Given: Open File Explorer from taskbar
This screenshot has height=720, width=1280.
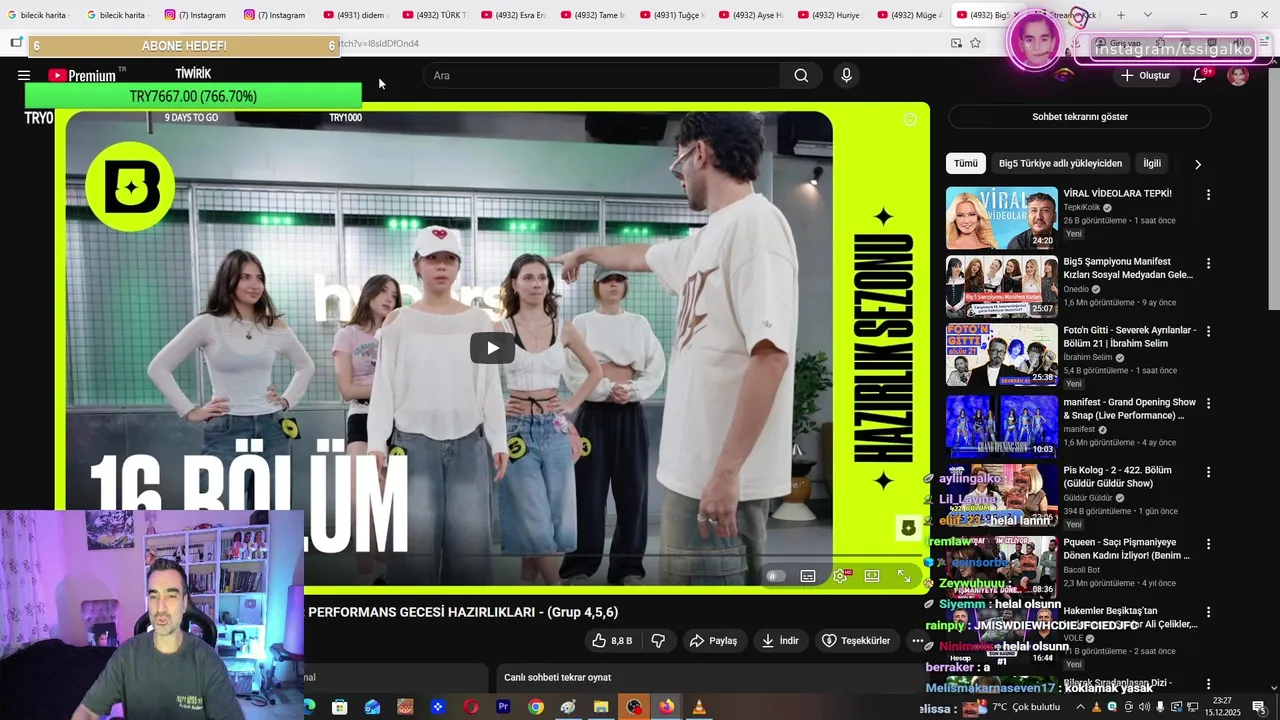Looking at the screenshot, I should coord(601,707).
